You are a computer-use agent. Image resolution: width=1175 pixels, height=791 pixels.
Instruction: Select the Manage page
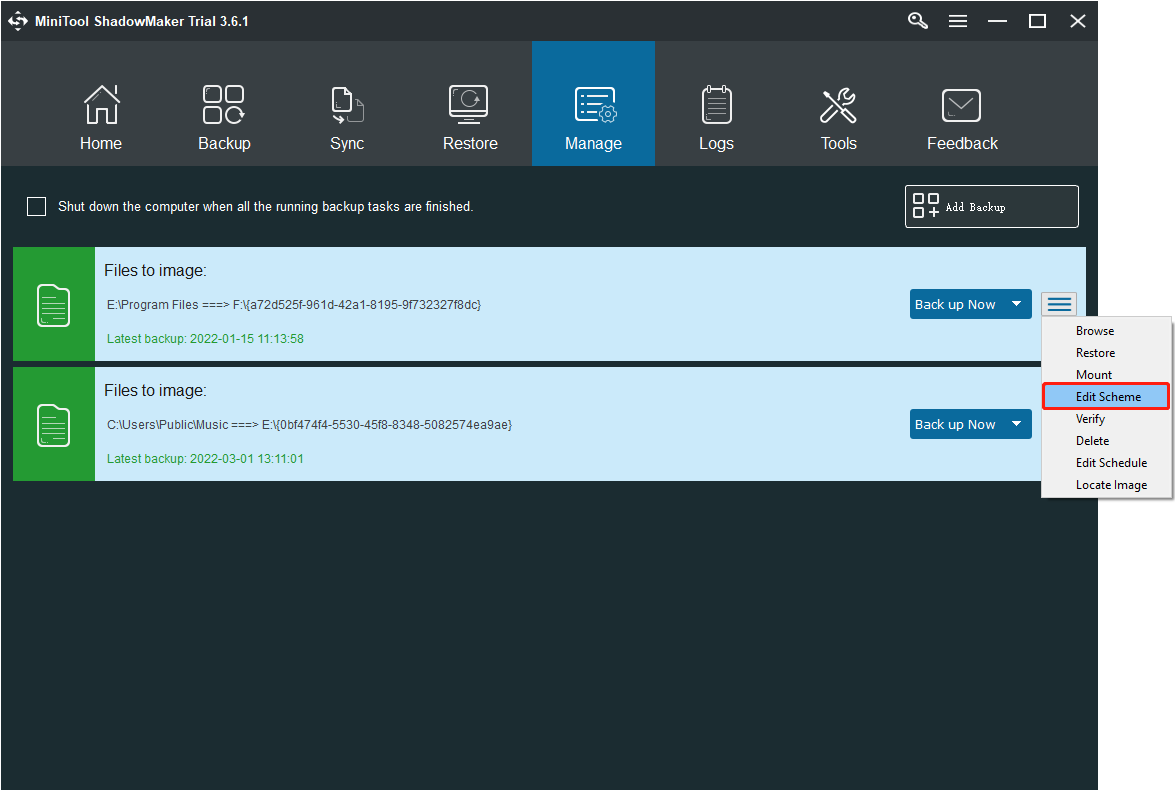click(x=593, y=103)
